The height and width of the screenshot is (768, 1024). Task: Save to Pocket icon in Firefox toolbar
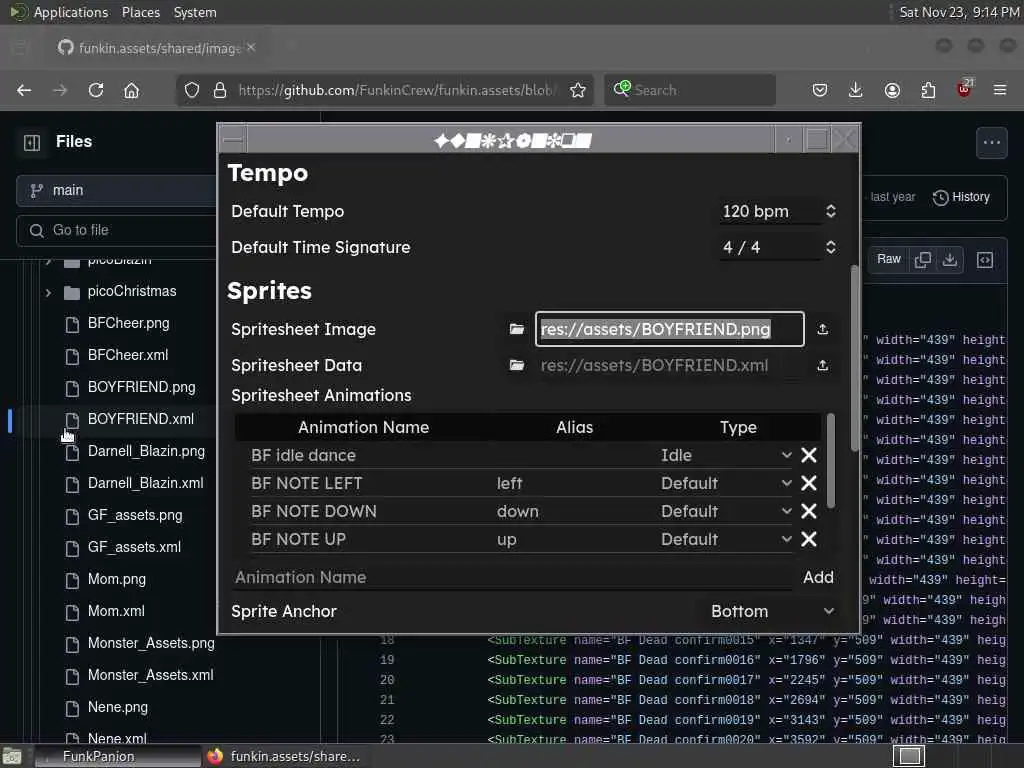coord(820,90)
